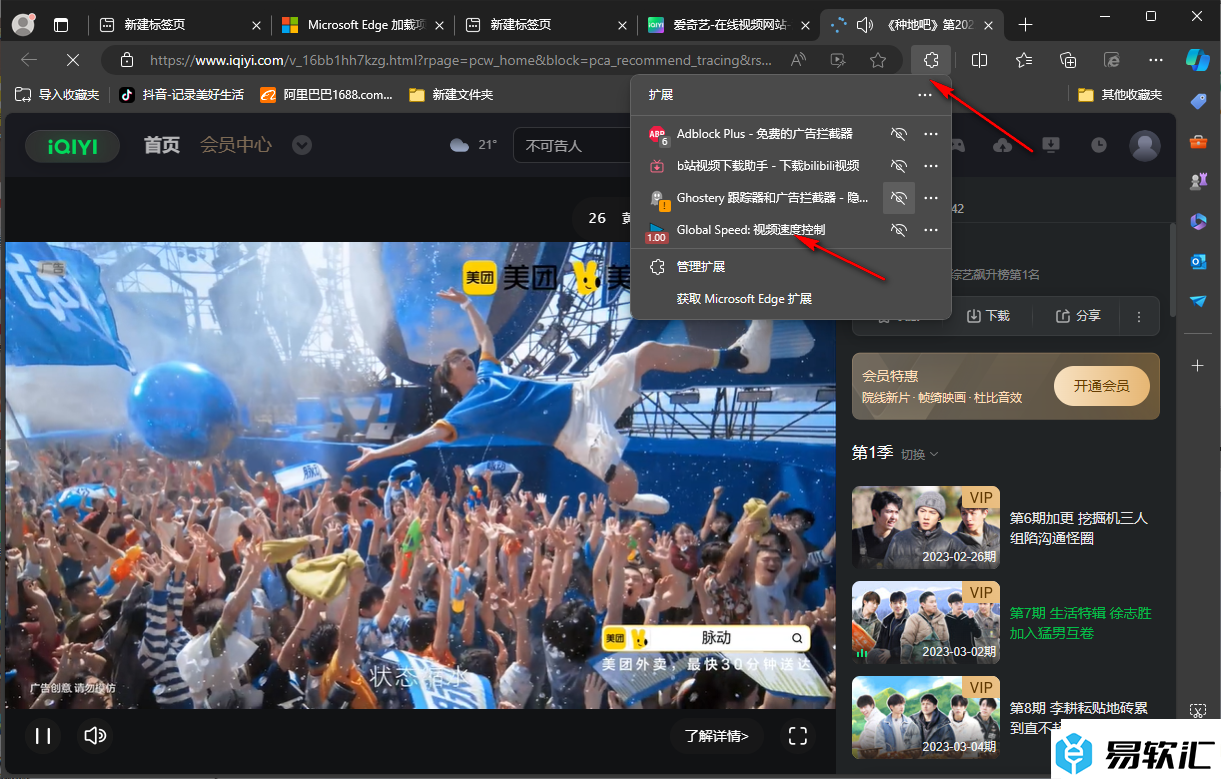The image size is (1221, 779).
Task: Open Outlook icon in Edge sidebar
Action: point(1198,261)
